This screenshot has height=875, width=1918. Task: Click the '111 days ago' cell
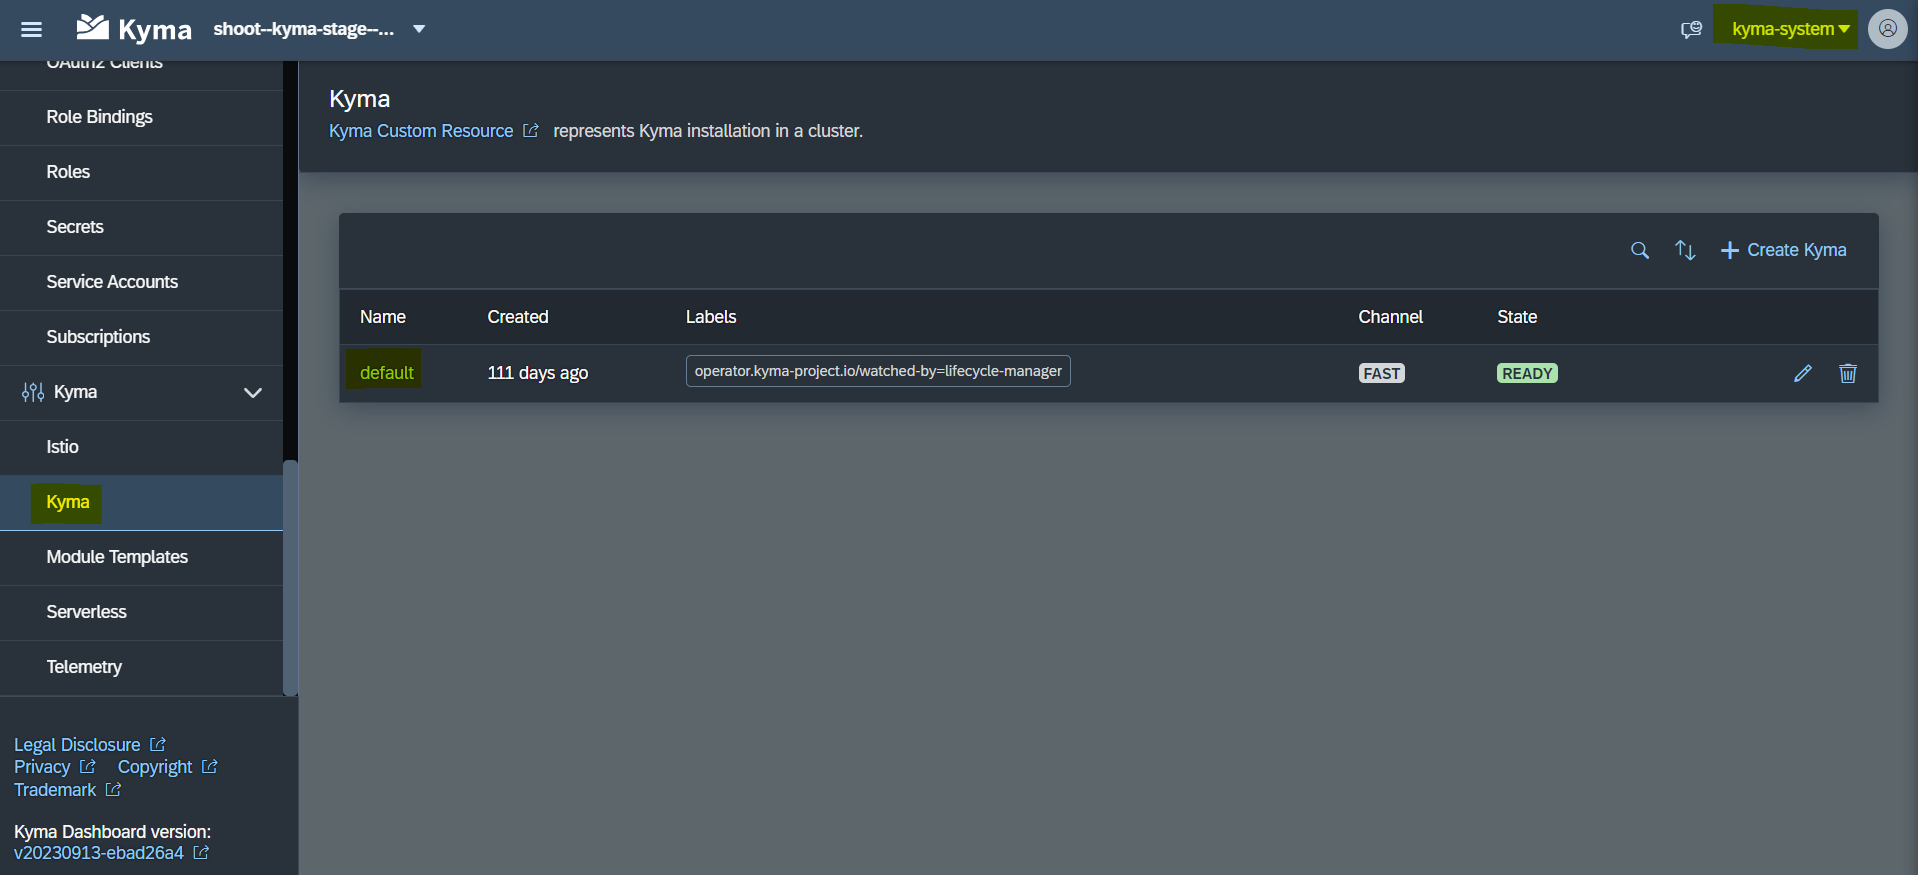point(538,373)
